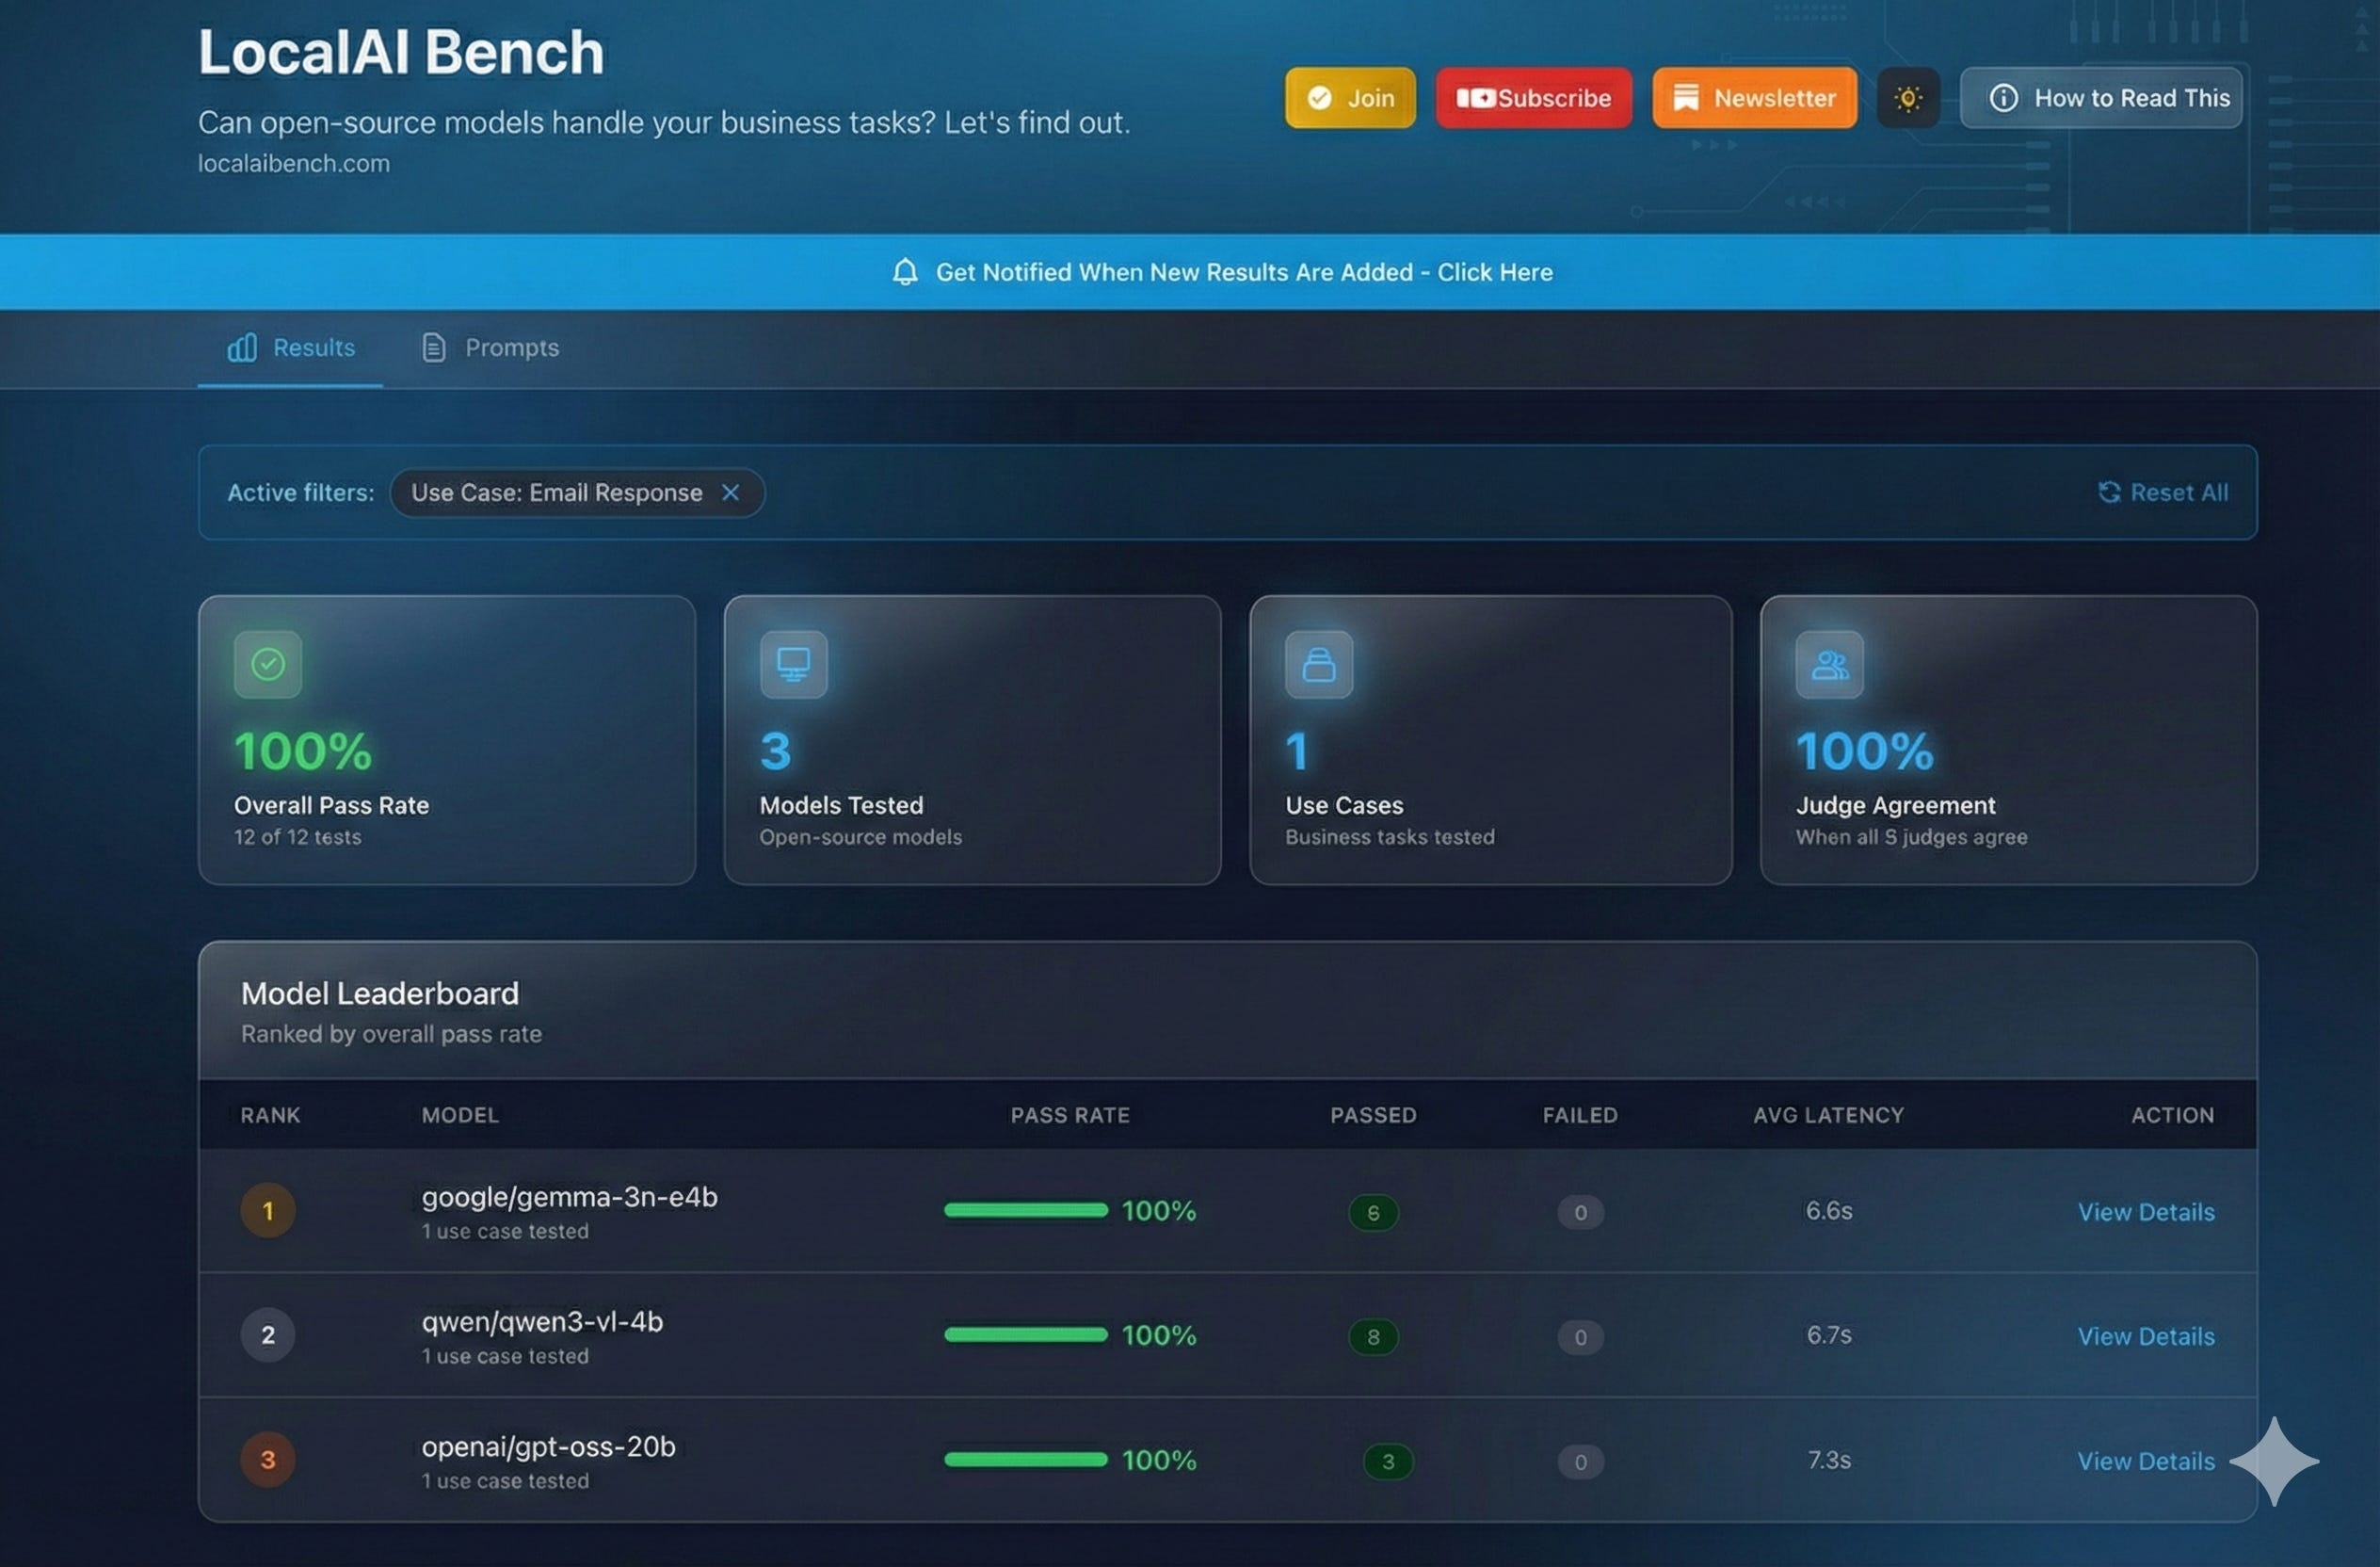Click failed count badge for gpt-oss-20b
The height and width of the screenshot is (1567, 2380).
point(1581,1462)
